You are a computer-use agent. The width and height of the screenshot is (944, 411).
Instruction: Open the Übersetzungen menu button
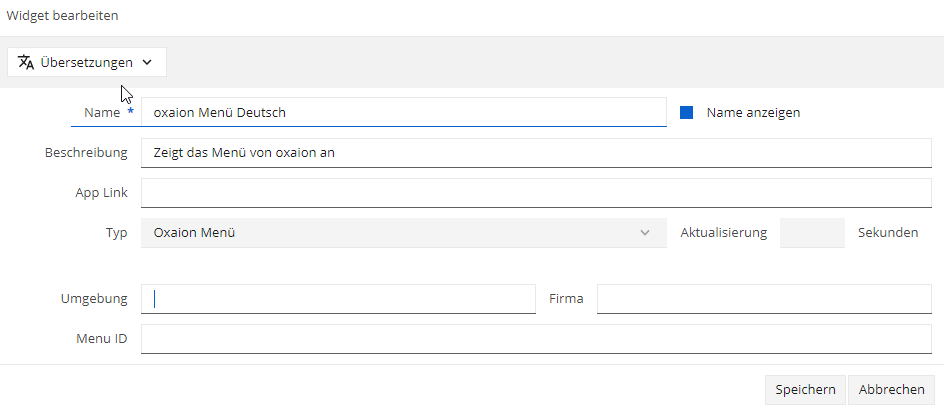[87, 62]
